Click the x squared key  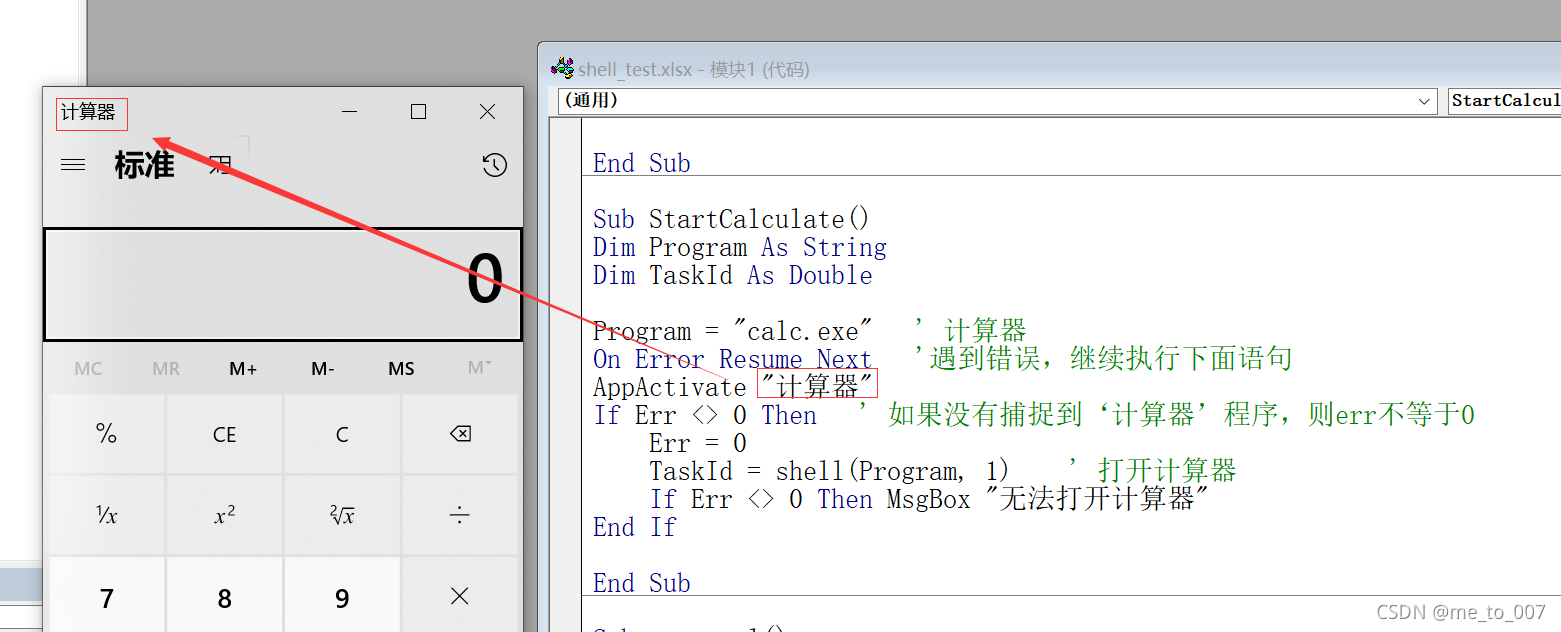225,515
